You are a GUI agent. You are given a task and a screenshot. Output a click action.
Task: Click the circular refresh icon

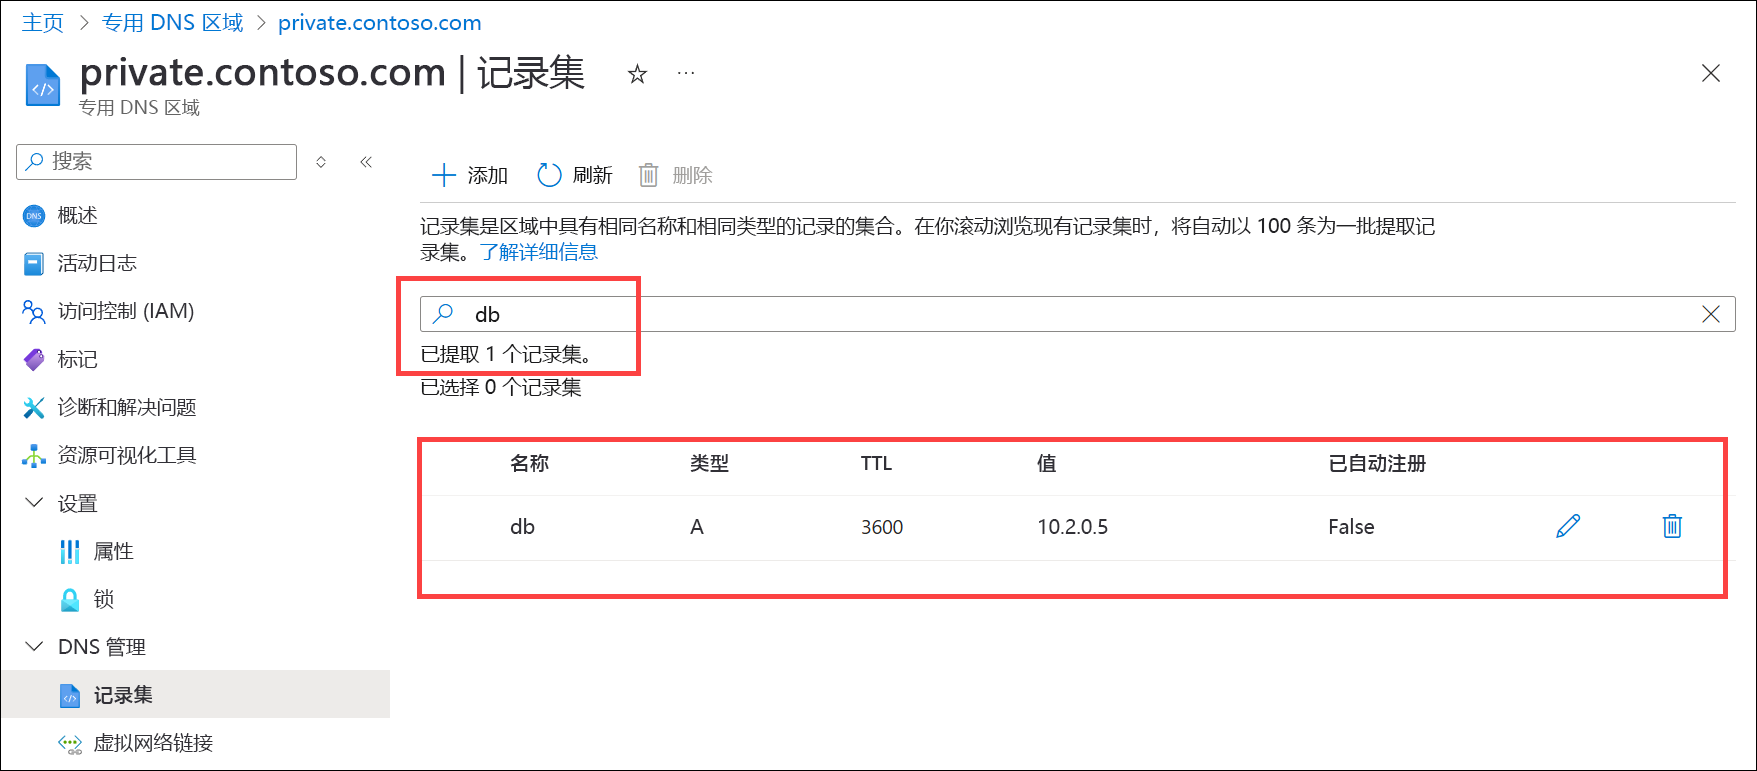[549, 176]
